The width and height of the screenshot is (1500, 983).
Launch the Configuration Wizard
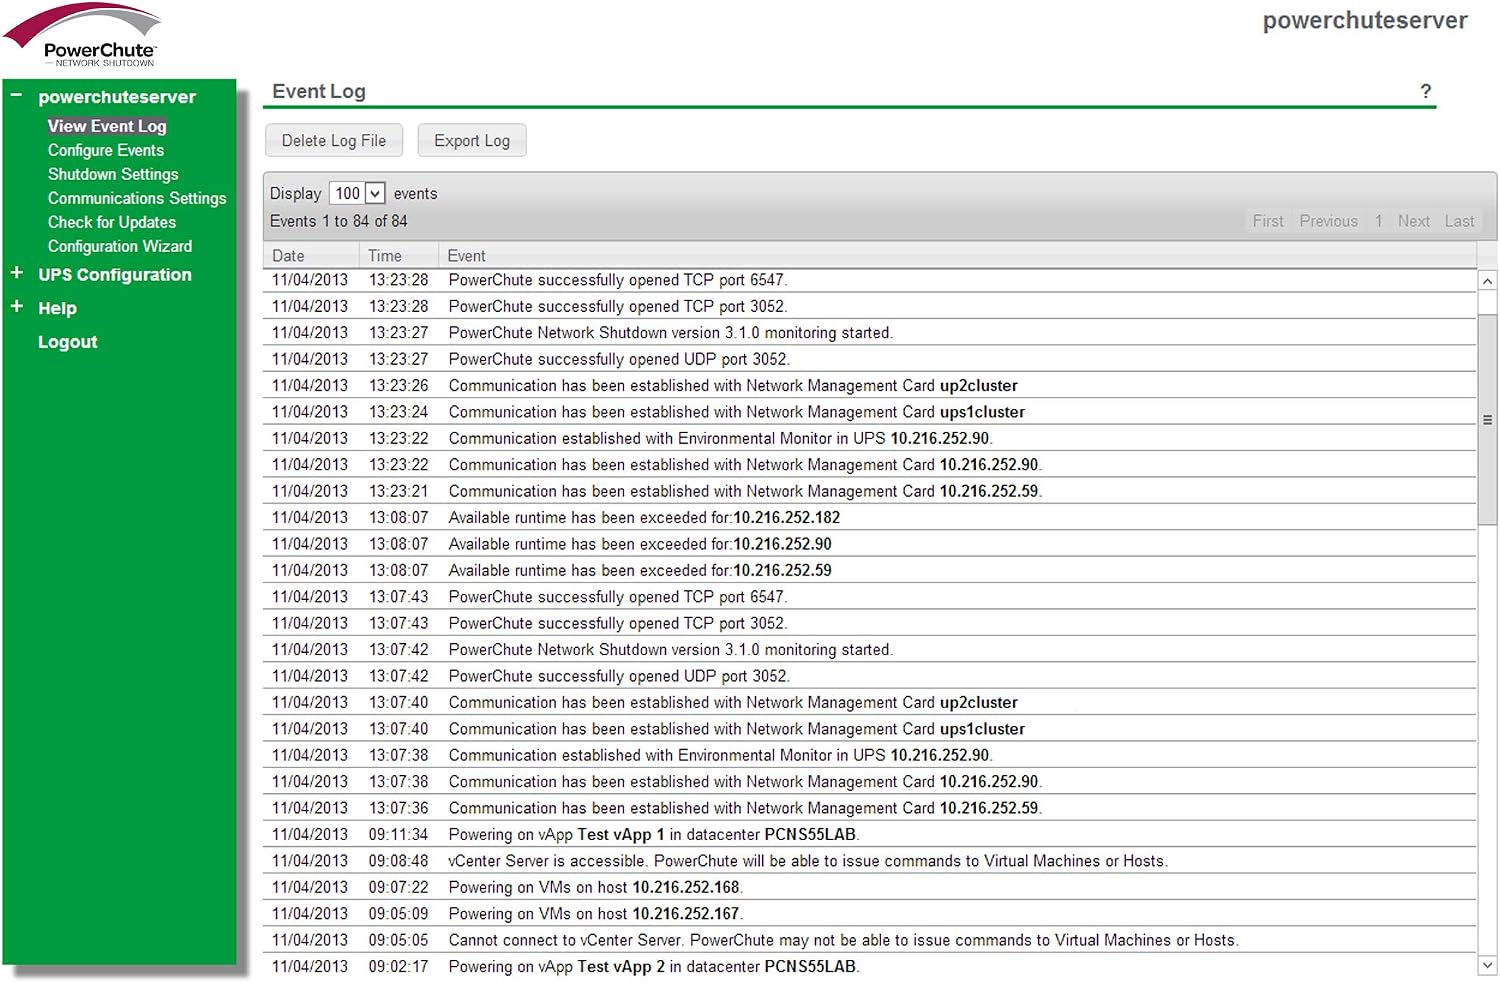[120, 246]
